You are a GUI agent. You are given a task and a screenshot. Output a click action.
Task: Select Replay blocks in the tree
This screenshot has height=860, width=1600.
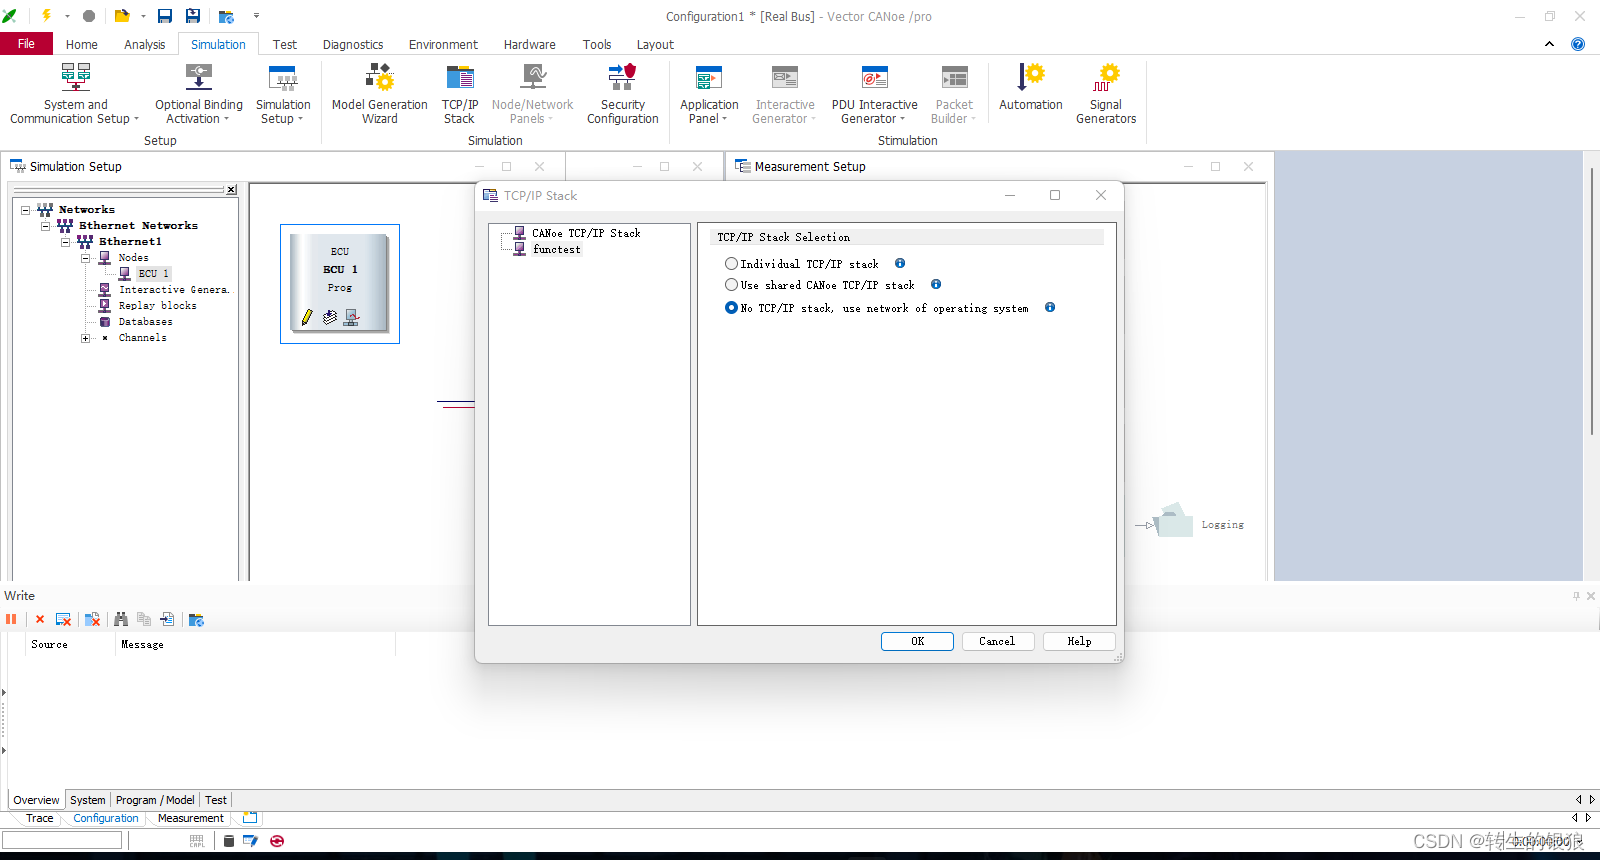(x=158, y=306)
